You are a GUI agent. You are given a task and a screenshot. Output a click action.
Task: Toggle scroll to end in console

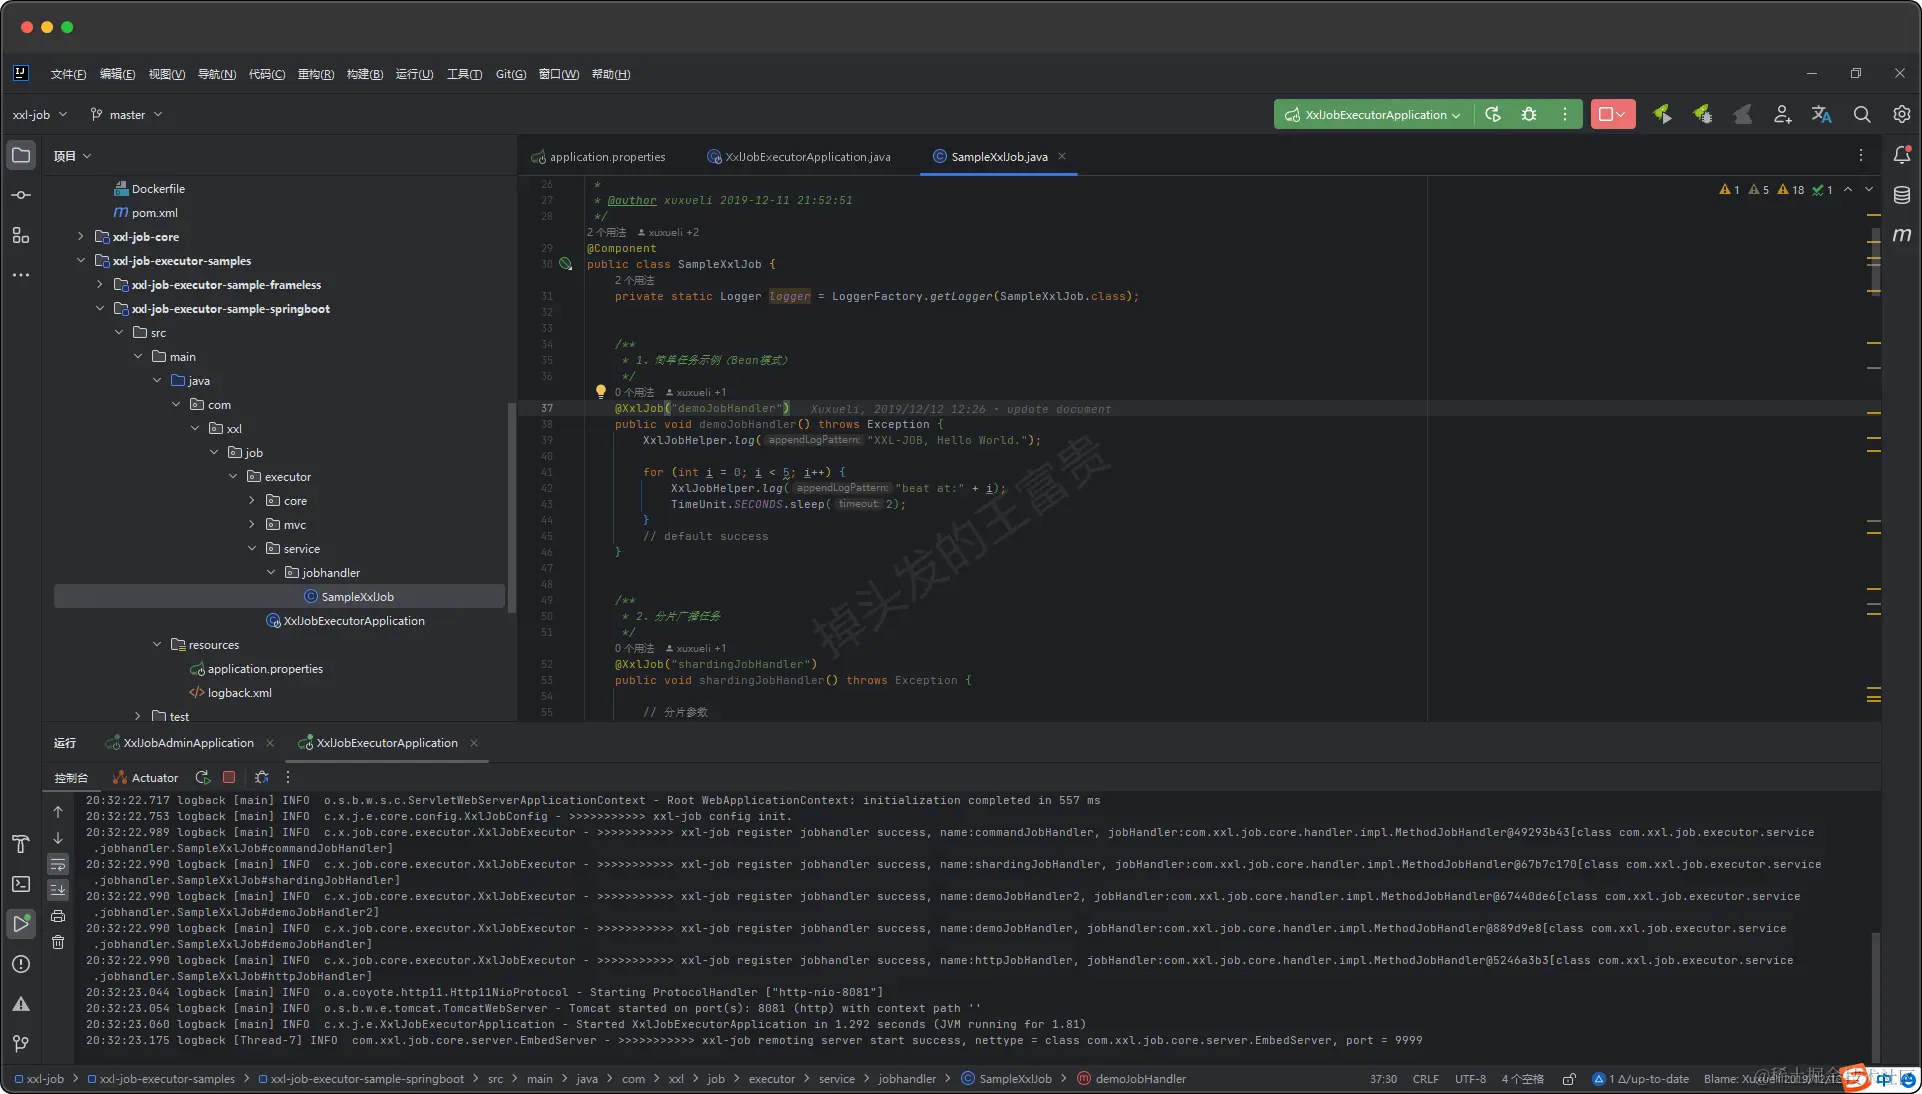(x=58, y=889)
